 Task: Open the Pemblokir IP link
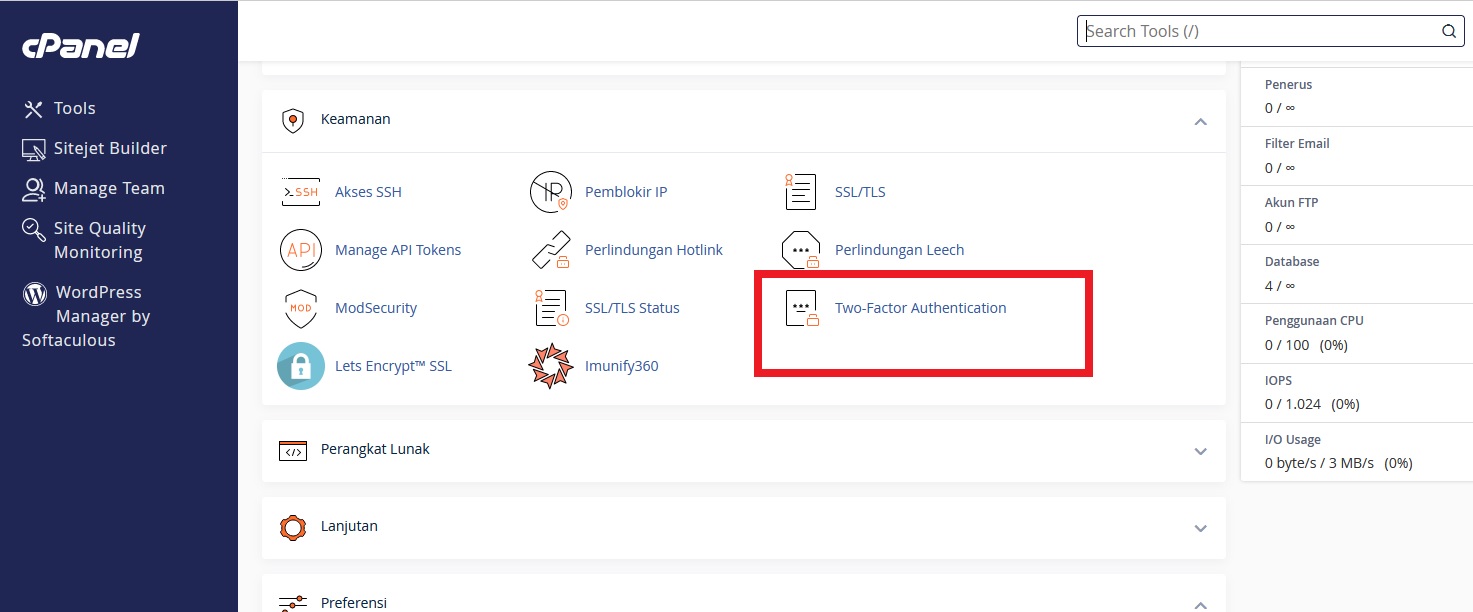(x=626, y=192)
